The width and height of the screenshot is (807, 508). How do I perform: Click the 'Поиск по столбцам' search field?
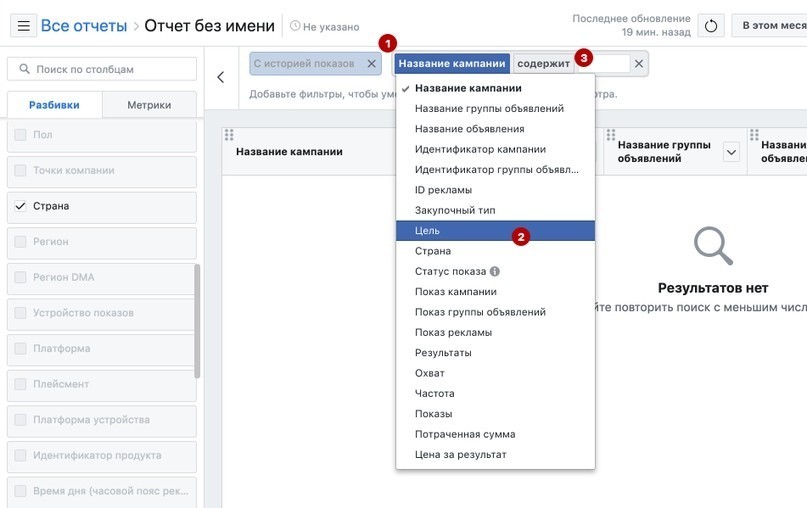pyautogui.click(x=102, y=69)
